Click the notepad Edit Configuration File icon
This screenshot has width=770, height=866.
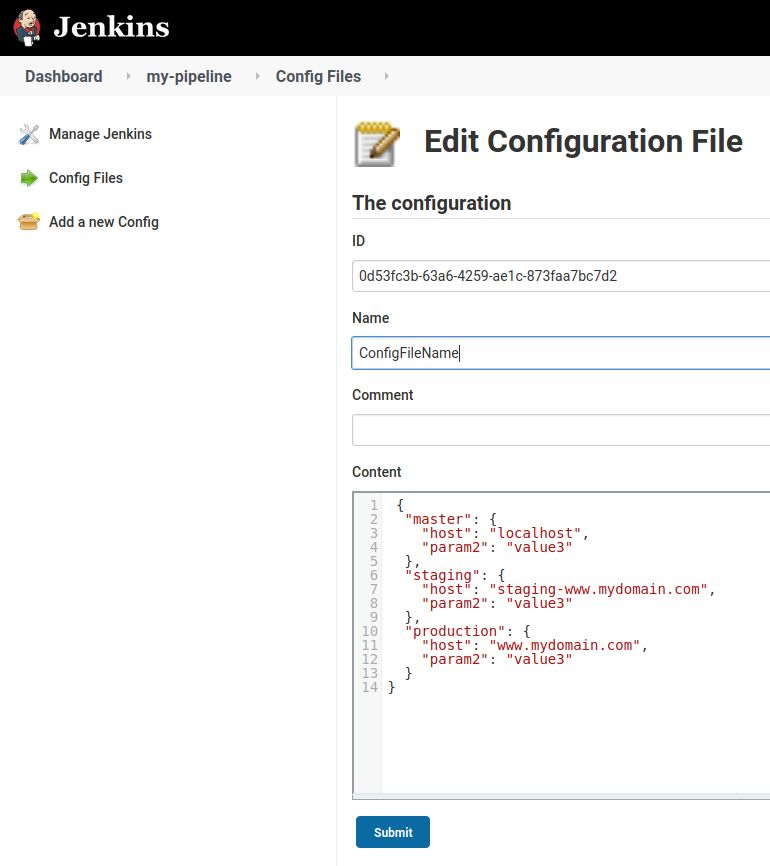tap(377, 144)
